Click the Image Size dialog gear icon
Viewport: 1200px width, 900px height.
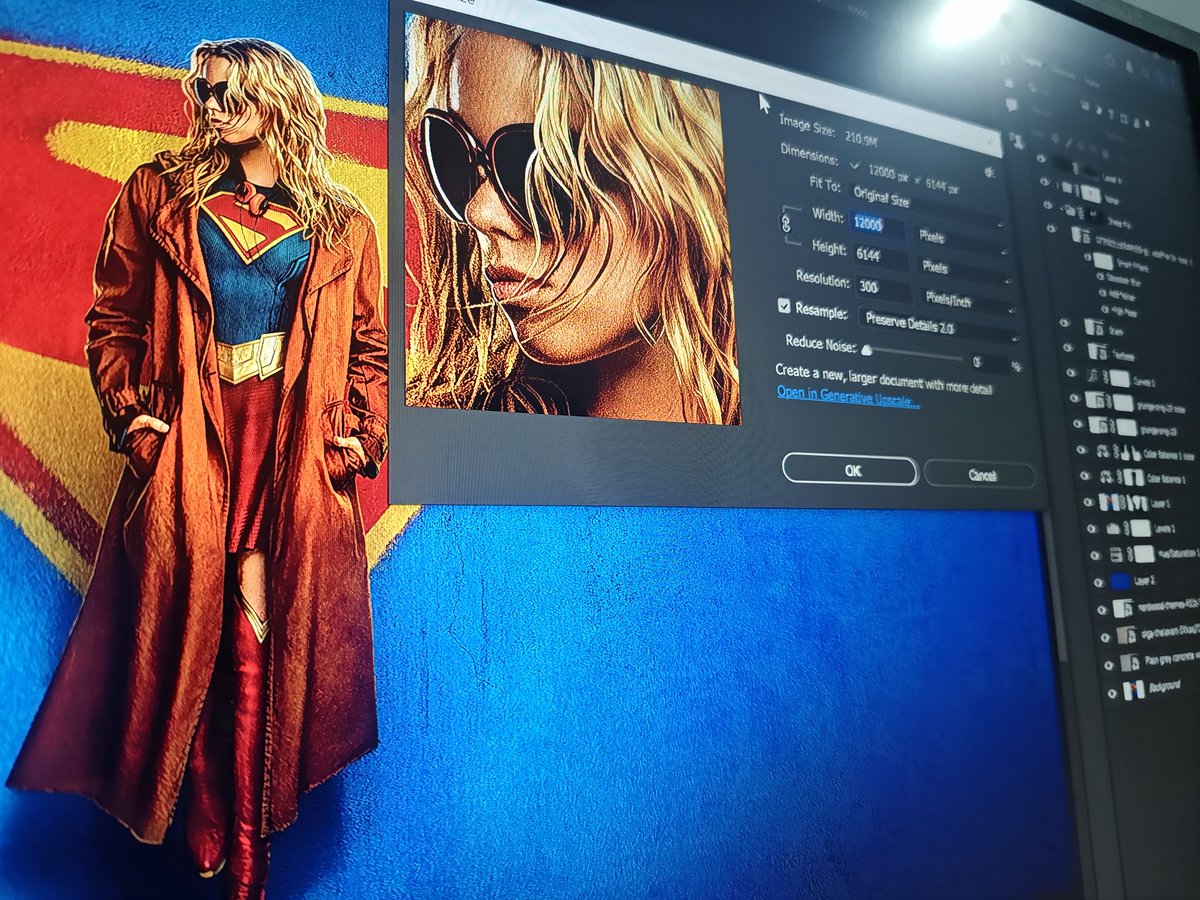click(990, 172)
